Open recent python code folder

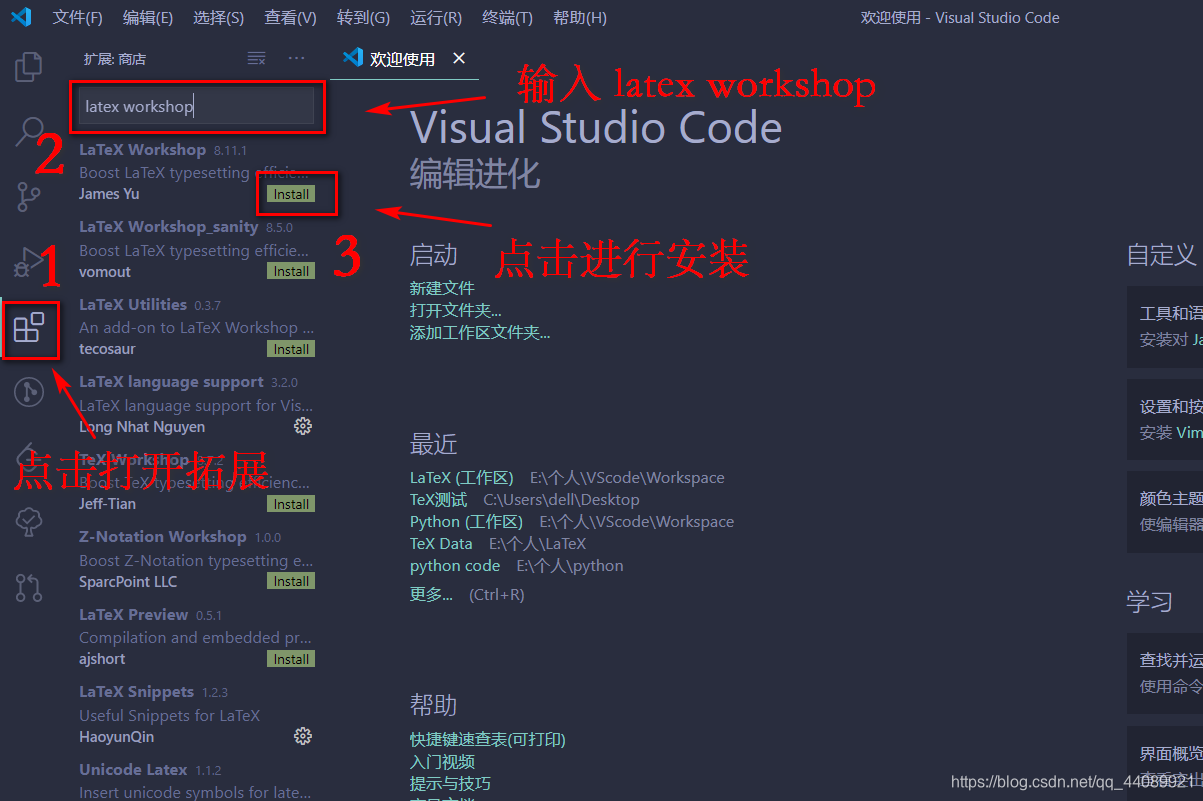pos(455,565)
